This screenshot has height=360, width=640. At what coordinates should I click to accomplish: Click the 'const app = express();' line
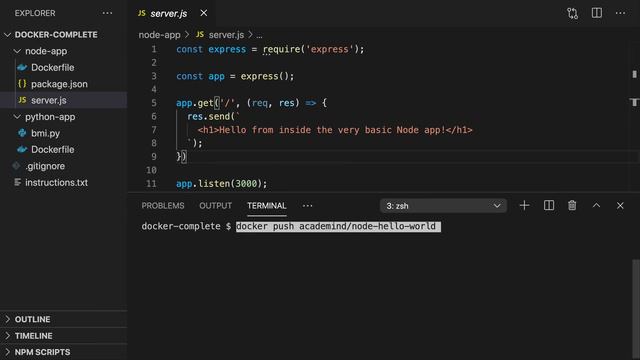(235, 76)
